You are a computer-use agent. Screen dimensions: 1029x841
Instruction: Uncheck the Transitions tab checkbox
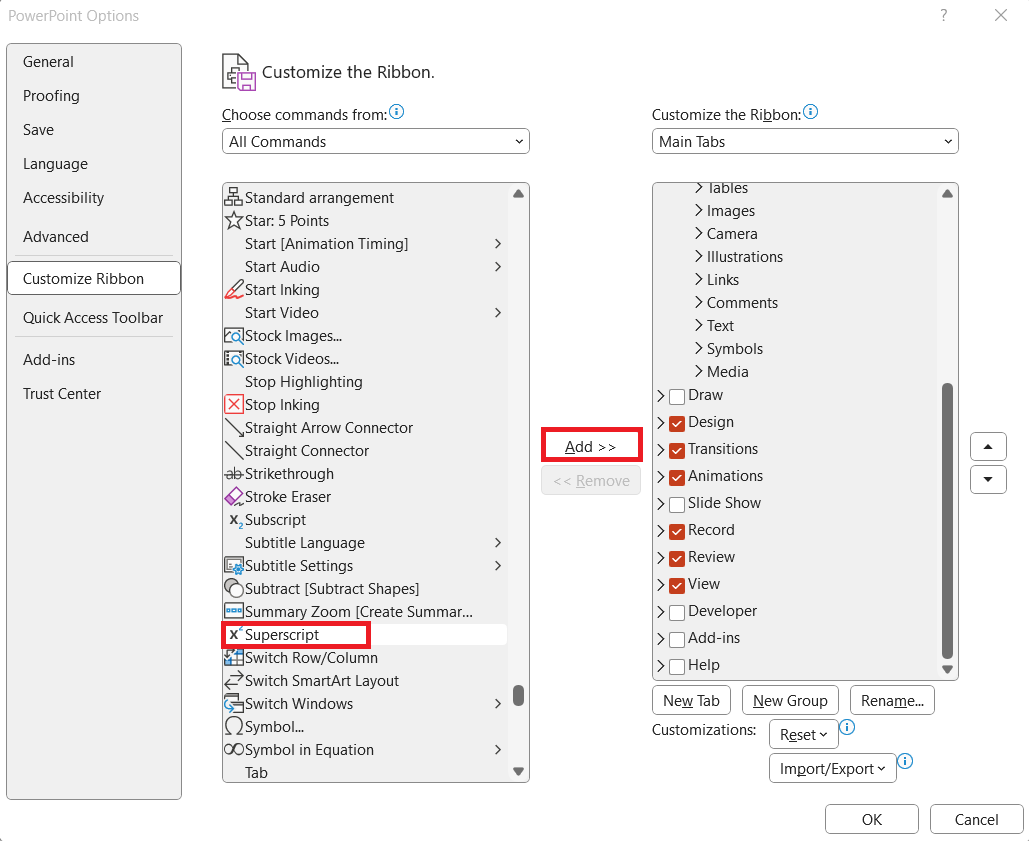(677, 450)
